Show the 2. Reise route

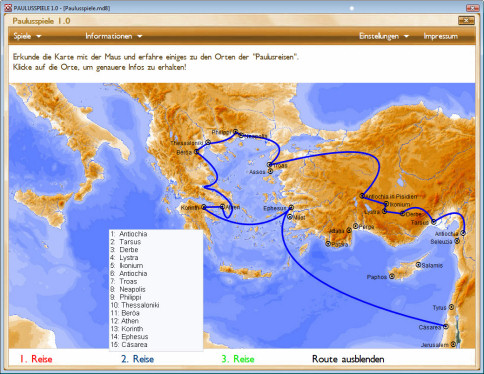pyautogui.click(x=137, y=359)
